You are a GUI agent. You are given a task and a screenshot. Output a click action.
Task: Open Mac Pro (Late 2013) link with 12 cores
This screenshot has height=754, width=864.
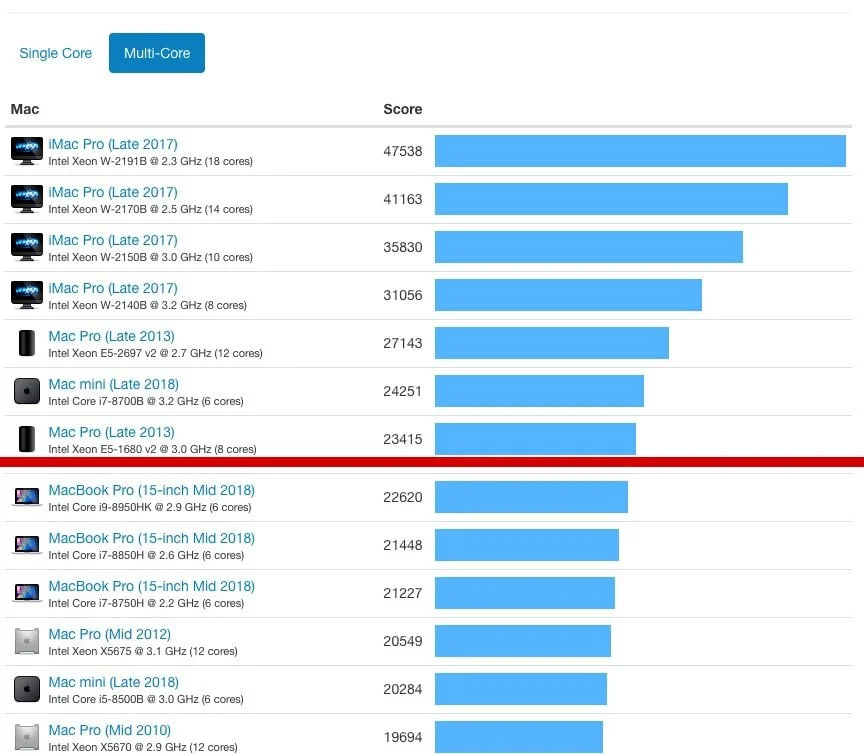[x=111, y=336]
